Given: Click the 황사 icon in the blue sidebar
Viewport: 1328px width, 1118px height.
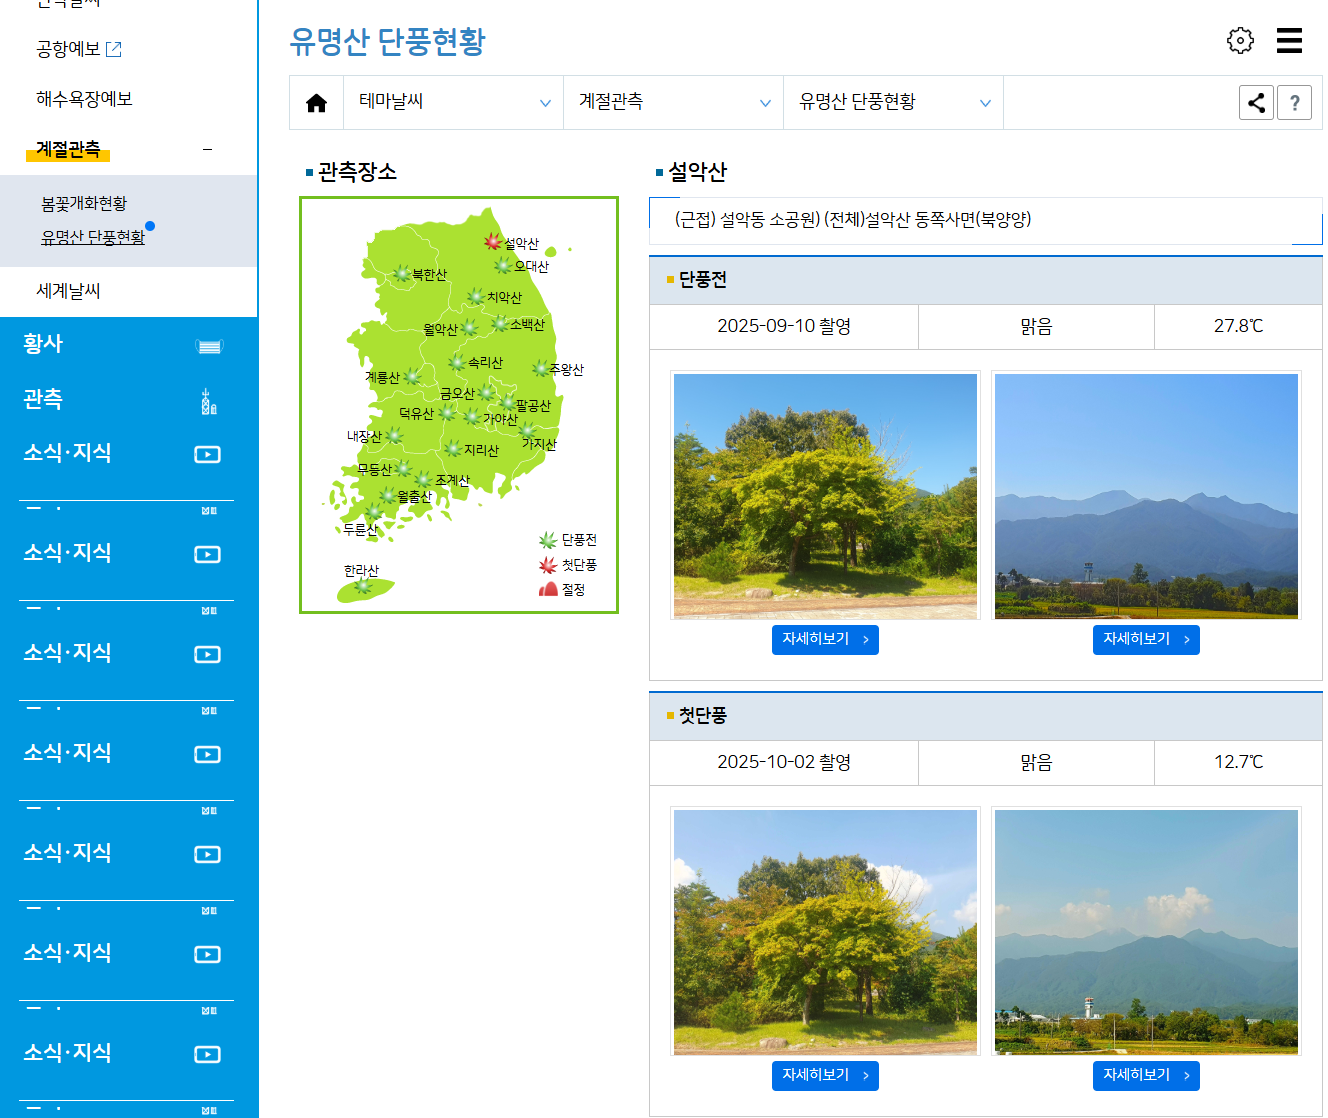Looking at the screenshot, I should coord(208,345).
